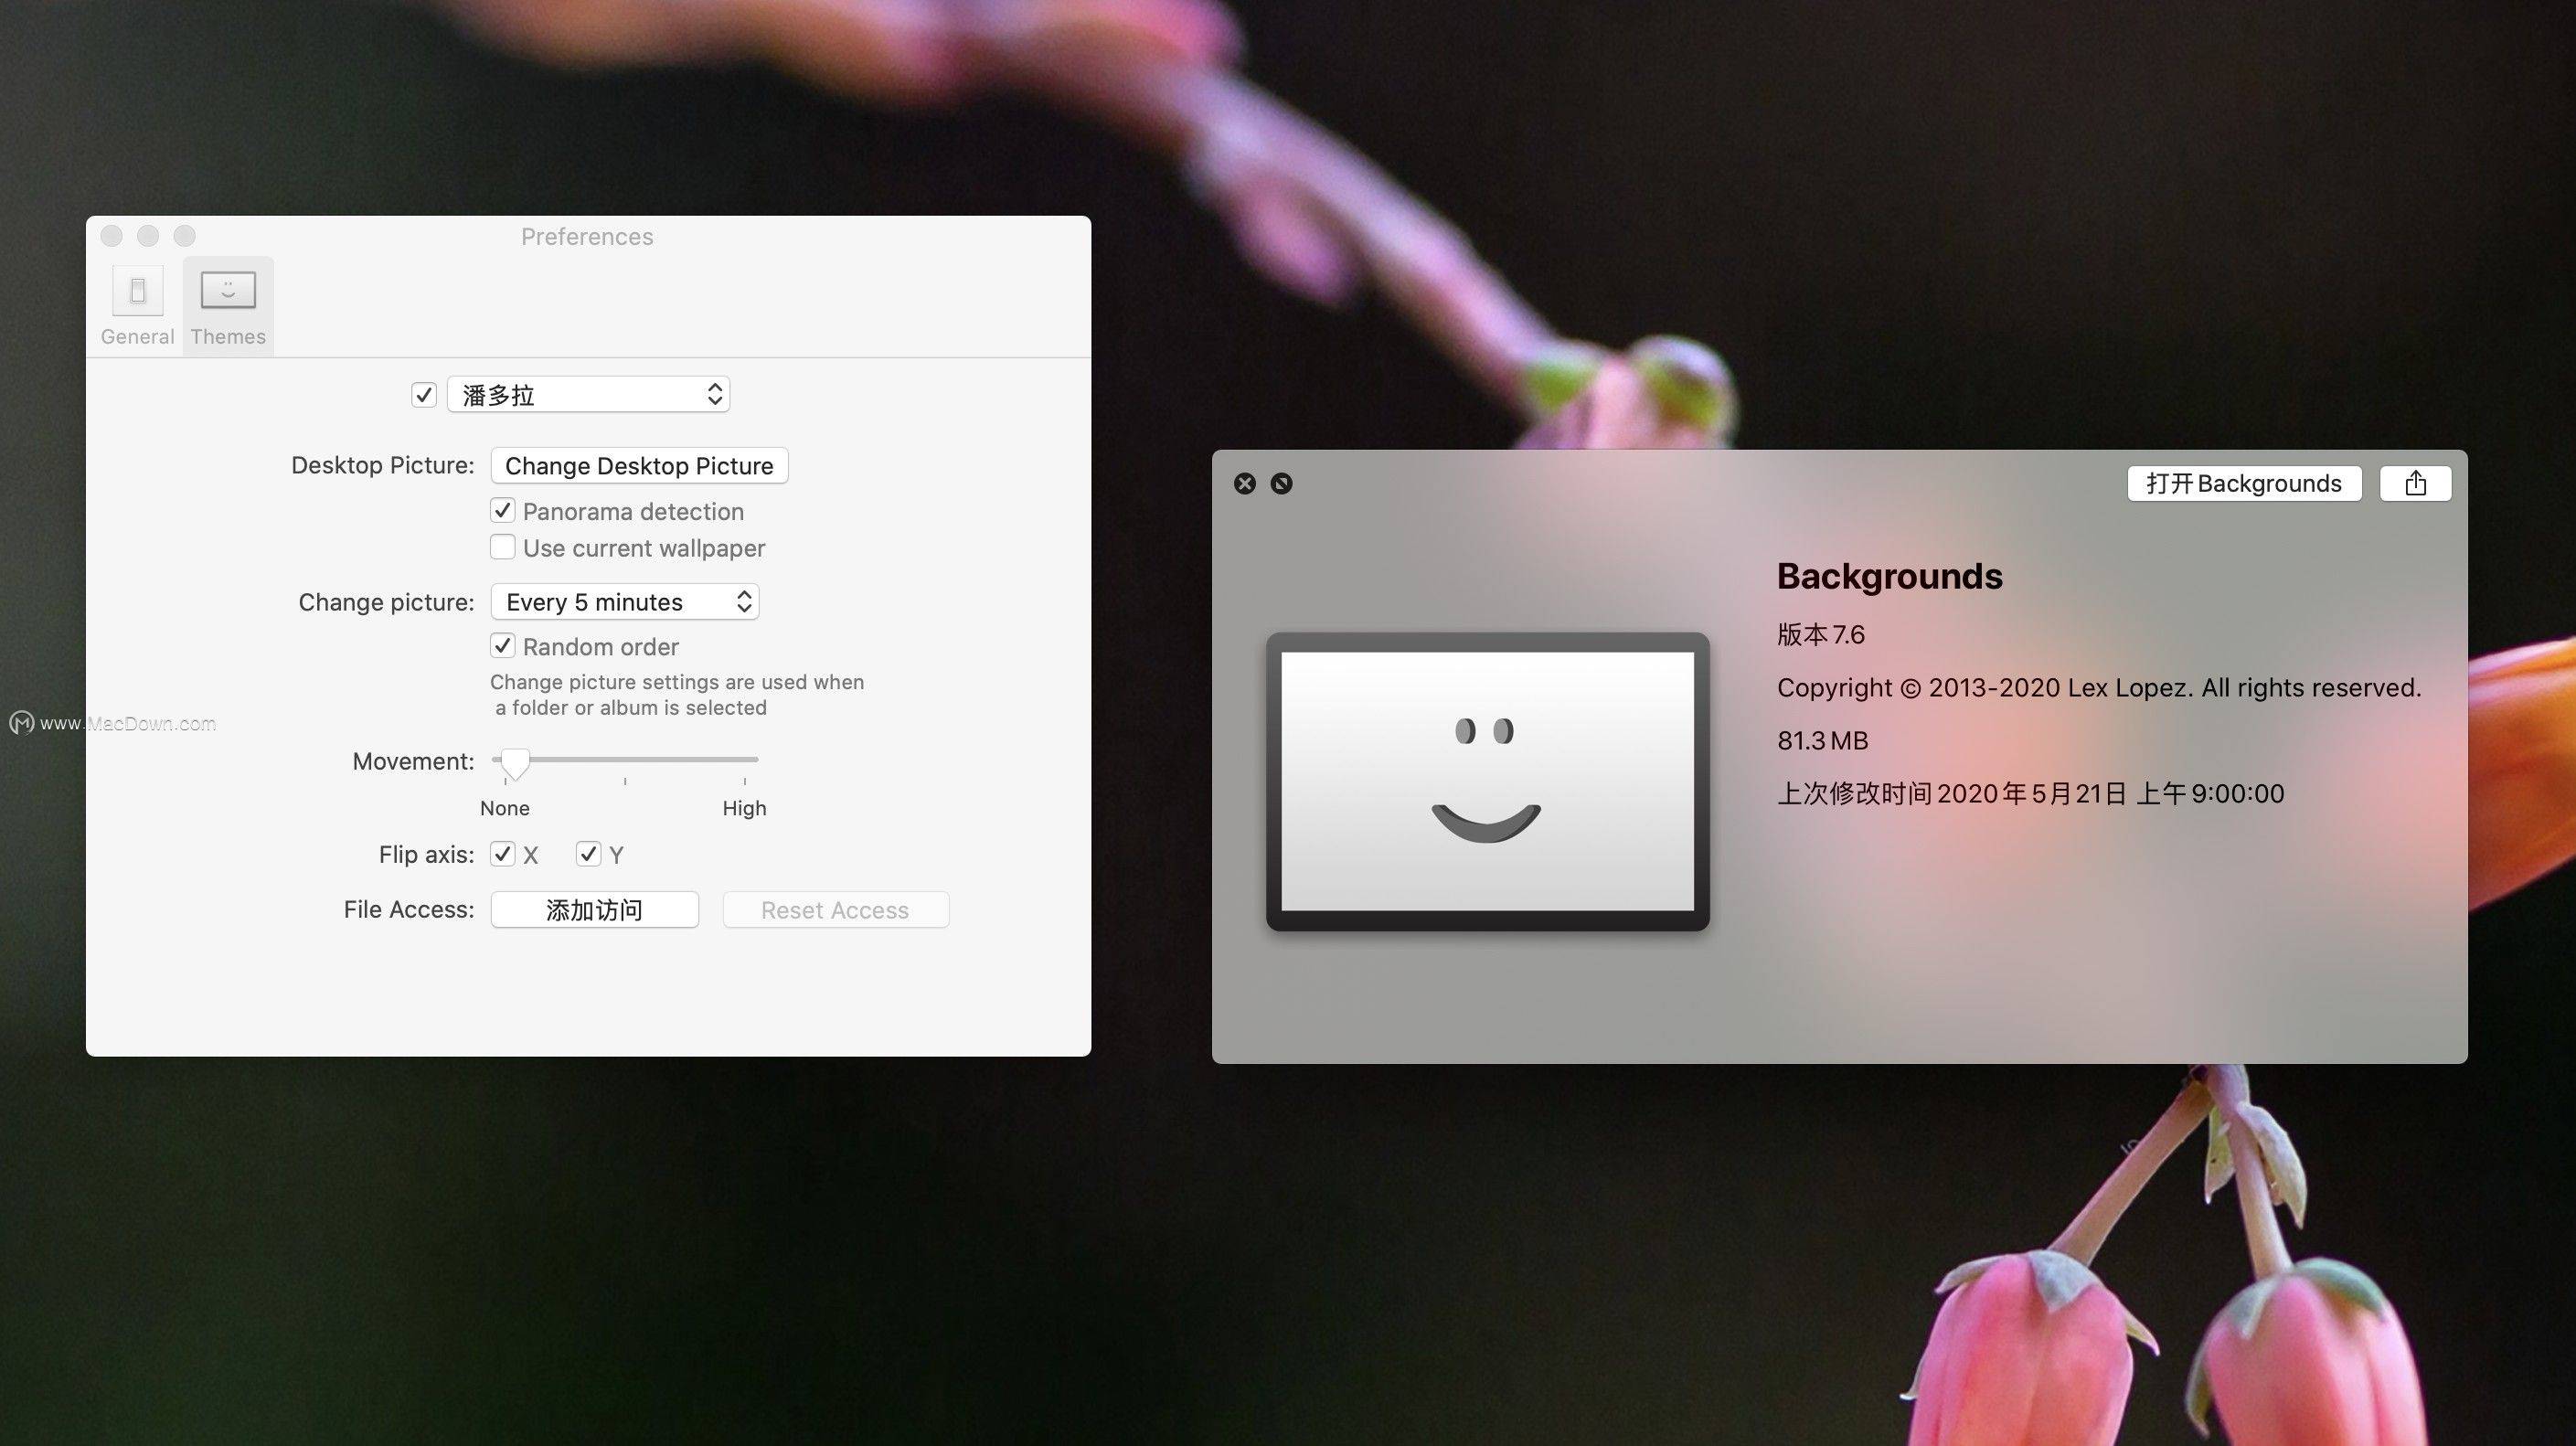Toggle Flip axis X checkbox
Image resolution: width=2576 pixels, height=1446 pixels.
[x=503, y=854]
